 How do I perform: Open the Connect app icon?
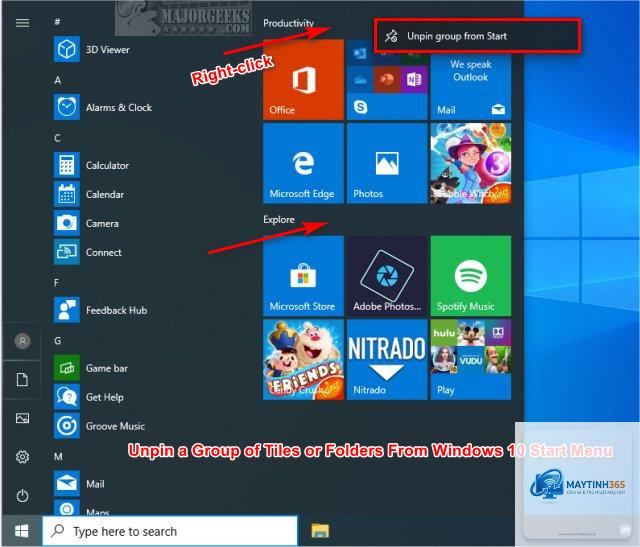[67, 252]
